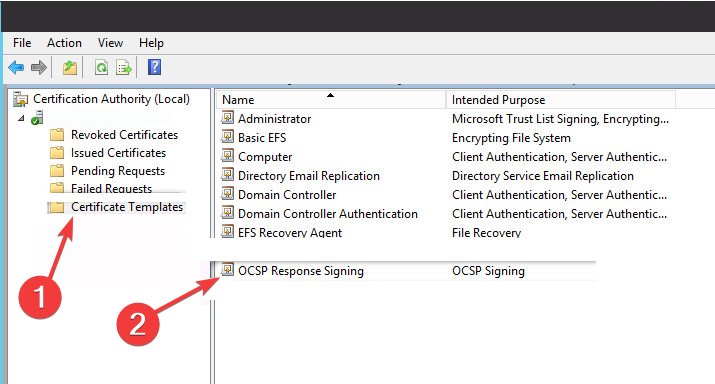Image resolution: width=715 pixels, height=384 pixels.
Task: Open the Action menu
Action: pos(64,43)
